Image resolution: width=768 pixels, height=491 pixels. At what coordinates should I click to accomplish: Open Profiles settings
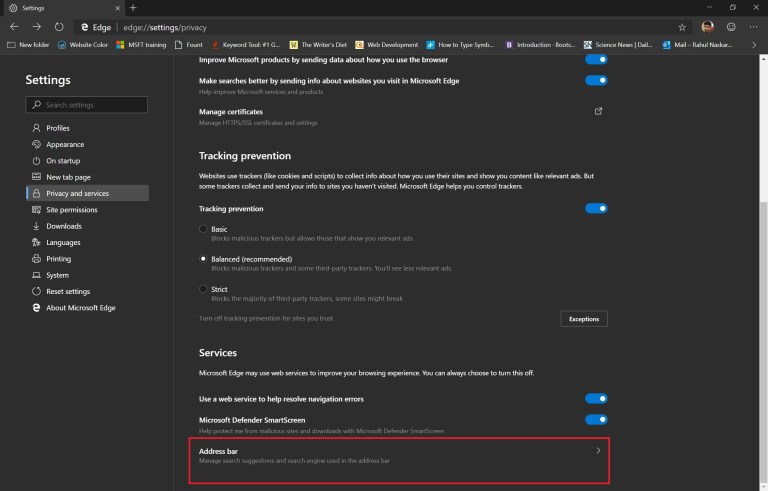(x=87, y=128)
